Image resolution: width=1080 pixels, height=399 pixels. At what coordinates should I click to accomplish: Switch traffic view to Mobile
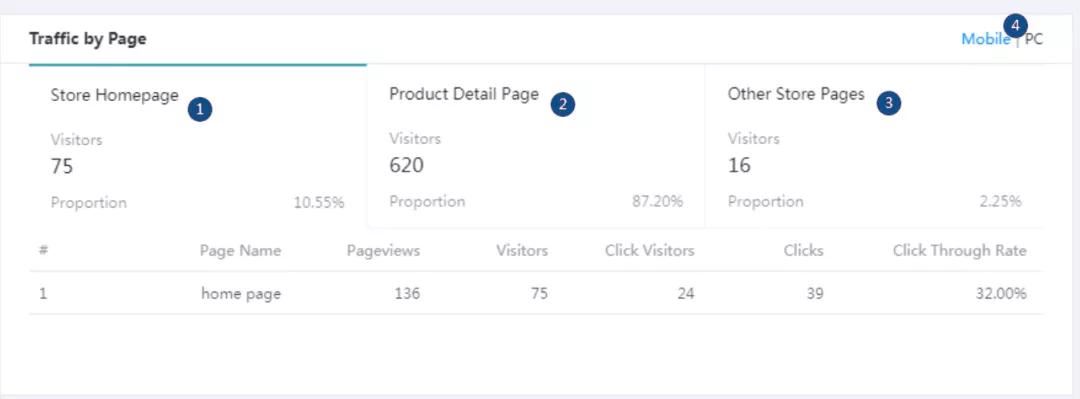click(985, 39)
